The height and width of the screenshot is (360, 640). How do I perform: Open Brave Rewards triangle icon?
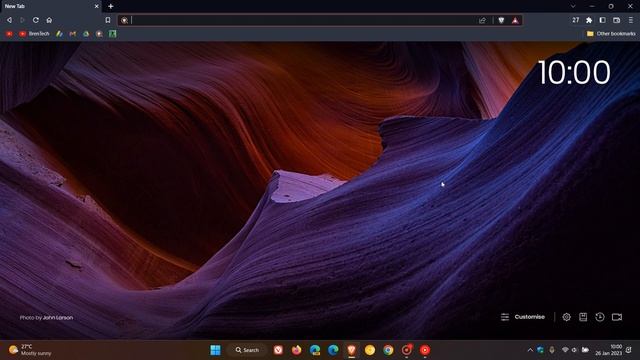point(515,20)
